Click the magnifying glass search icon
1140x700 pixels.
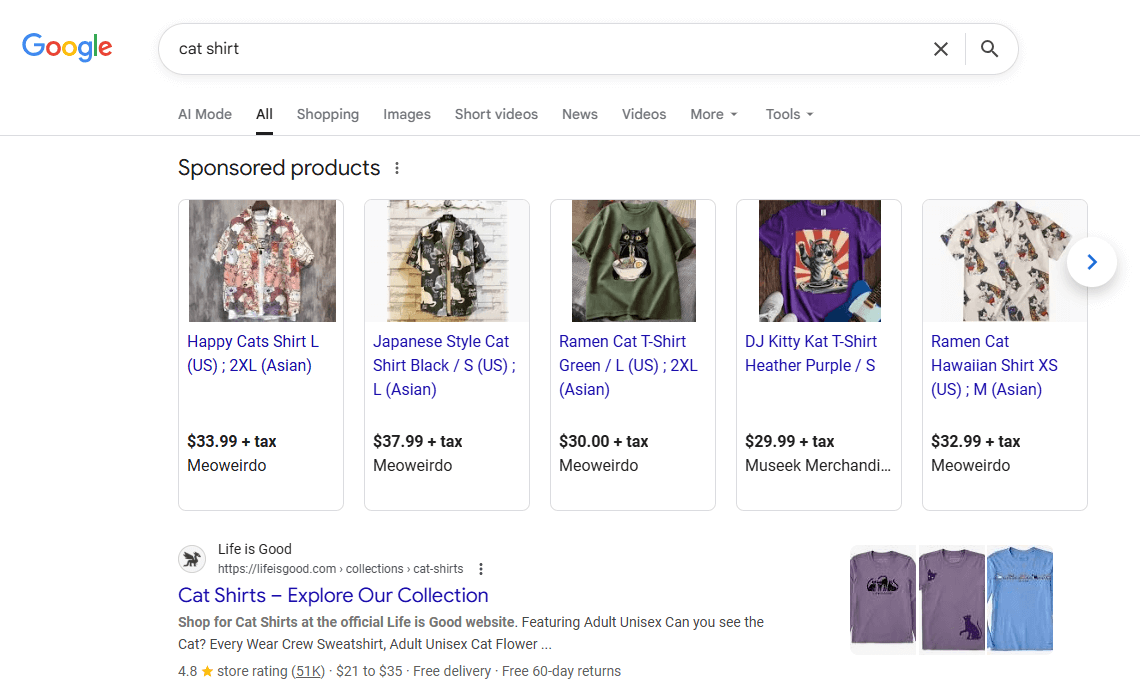click(989, 48)
